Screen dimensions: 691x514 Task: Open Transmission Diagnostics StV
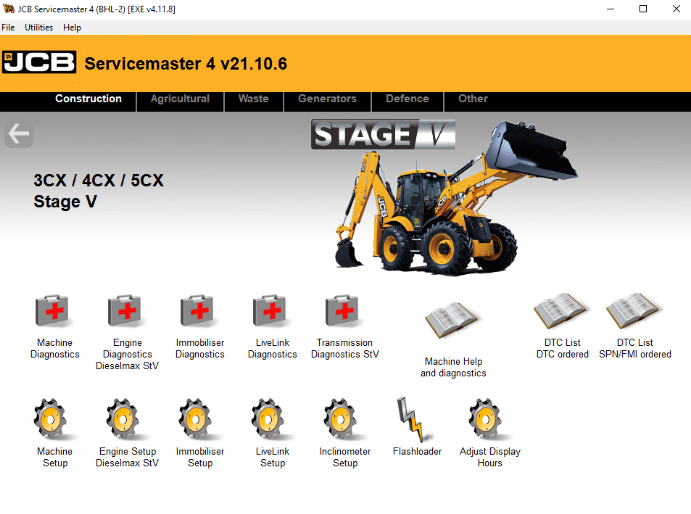[x=344, y=312]
